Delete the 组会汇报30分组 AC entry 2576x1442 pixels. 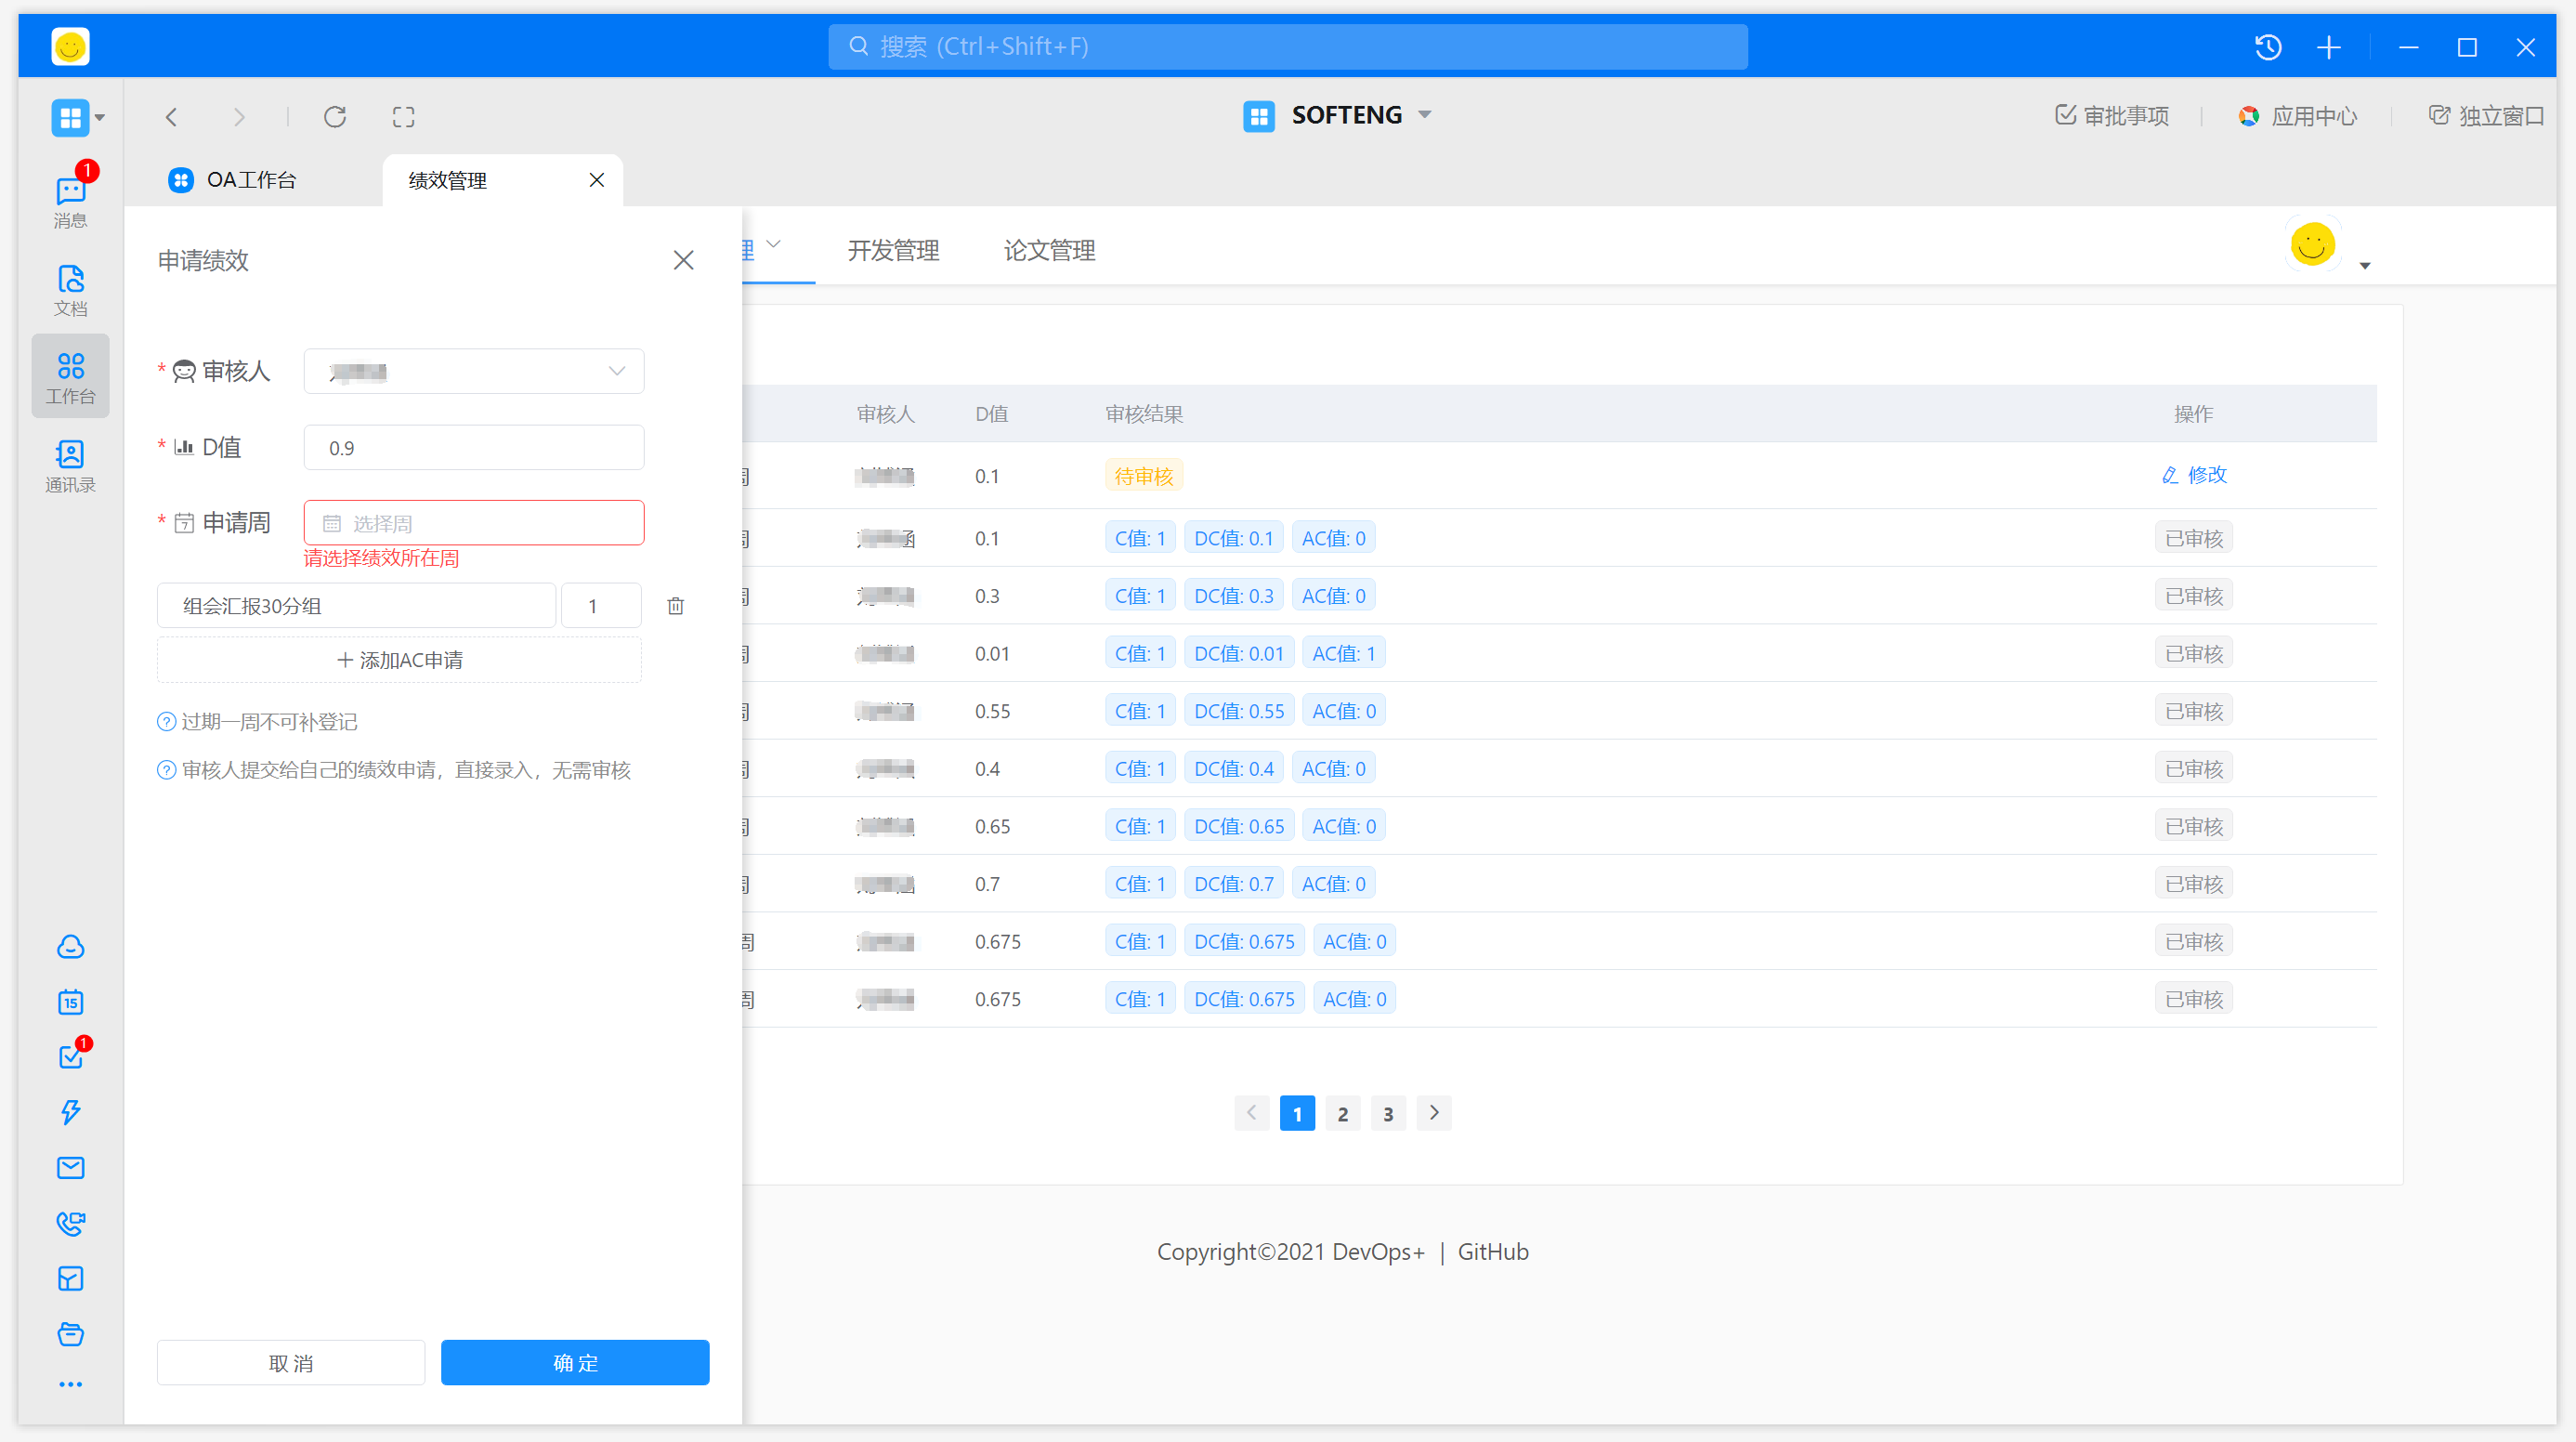tap(676, 606)
